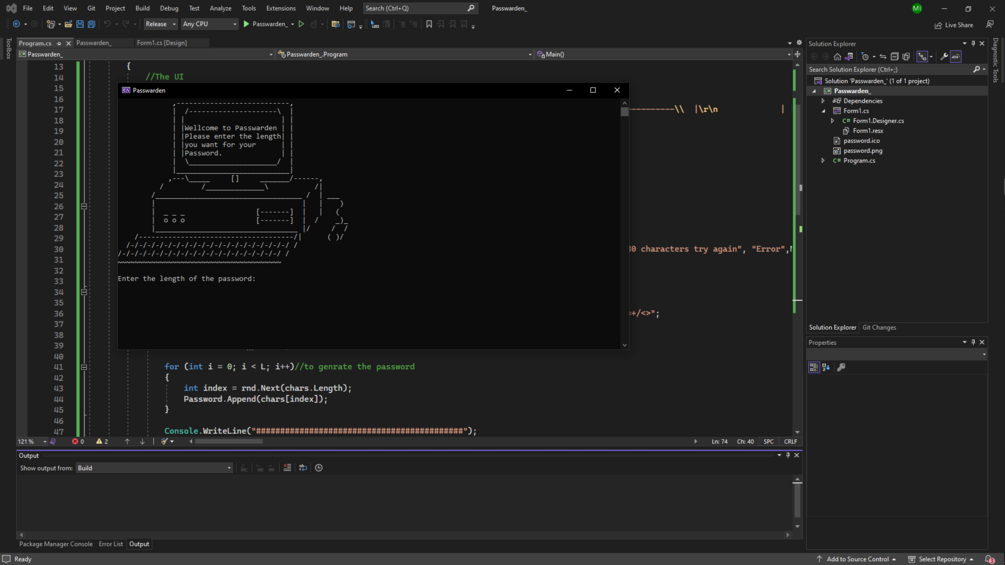The height and width of the screenshot is (565, 1005).
Task: Click Switch Views icon in Solution Explorer
Action: [x=849, y=56]
